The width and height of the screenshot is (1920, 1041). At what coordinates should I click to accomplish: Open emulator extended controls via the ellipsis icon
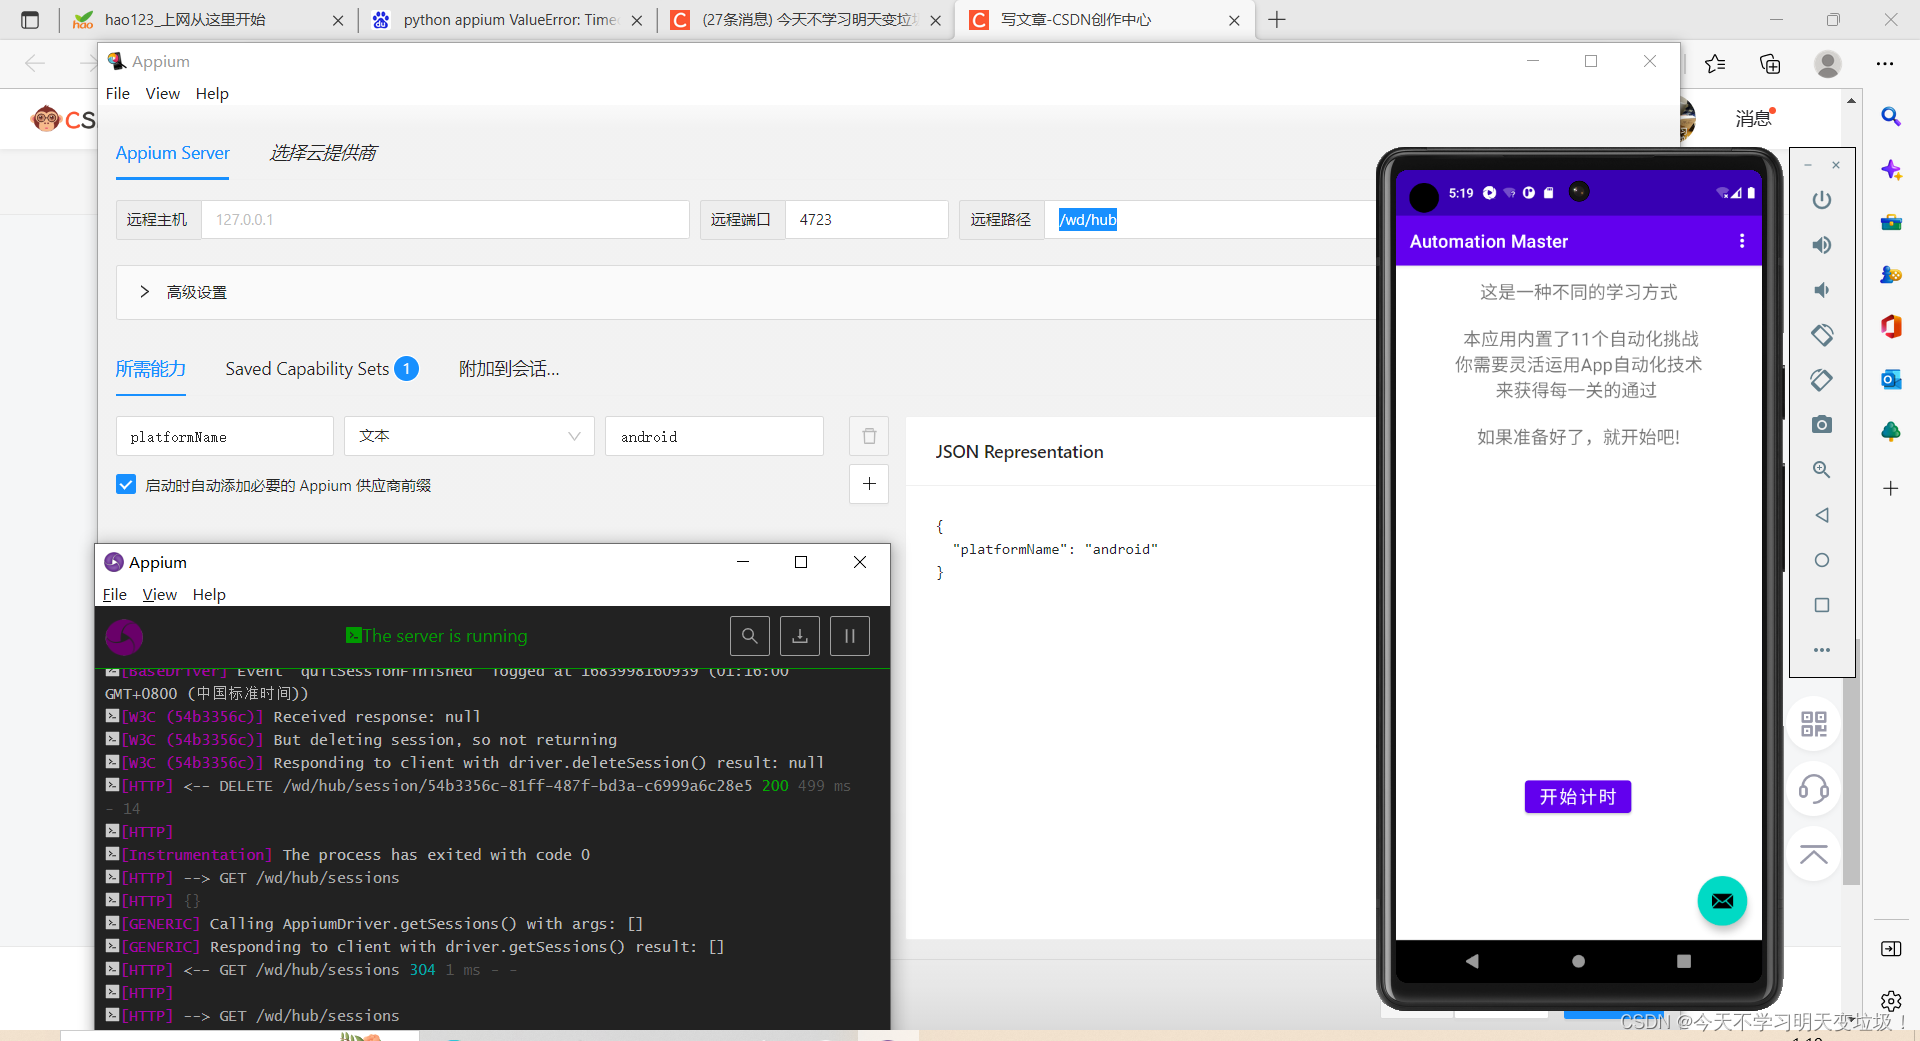(1821, 649)
